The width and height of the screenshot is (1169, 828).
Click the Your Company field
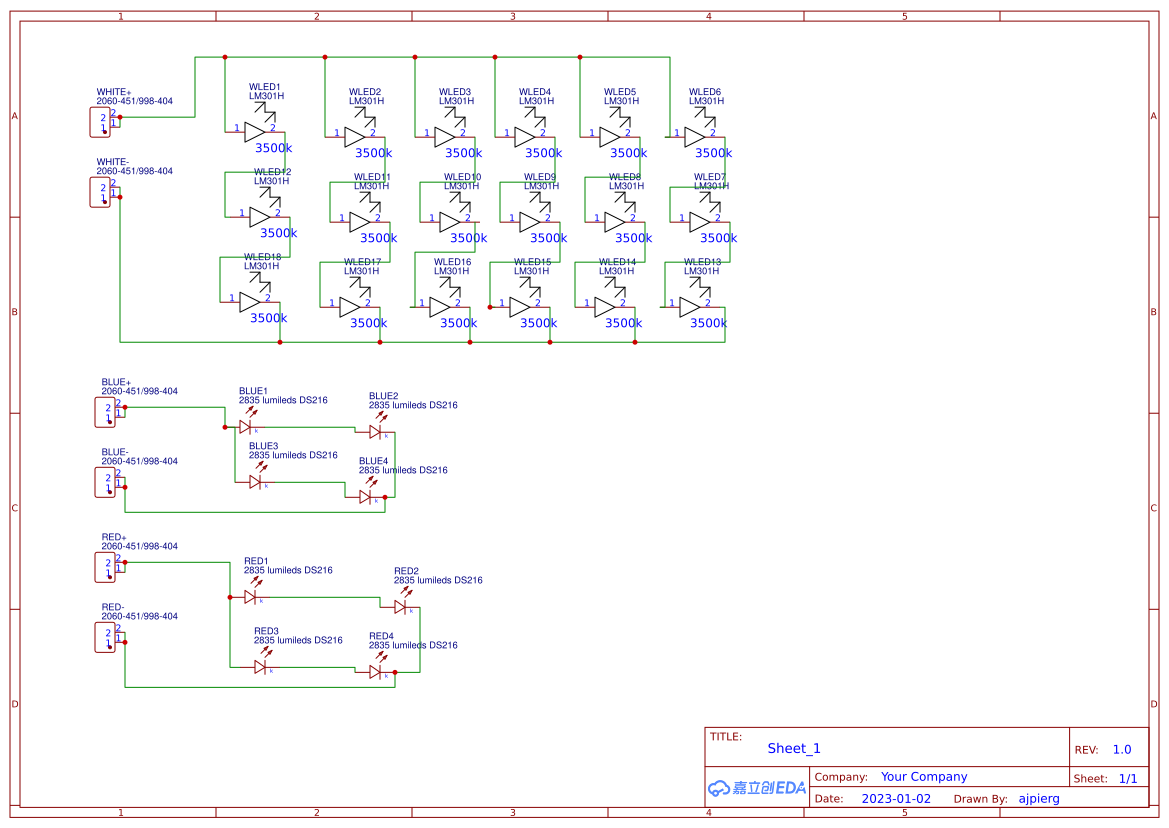(924, 777)
